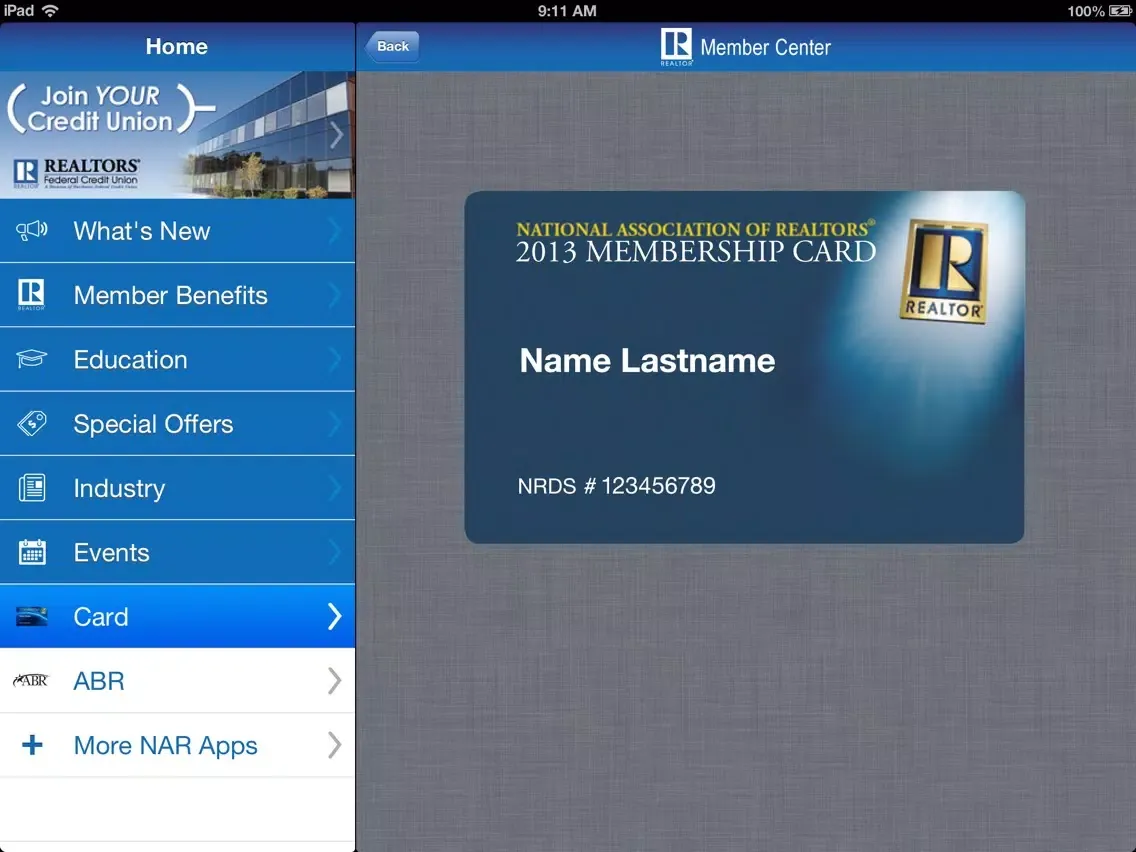Tap the Name Lastname text on card
This screenshot has height=852, width=1136.
click(647, 360)
